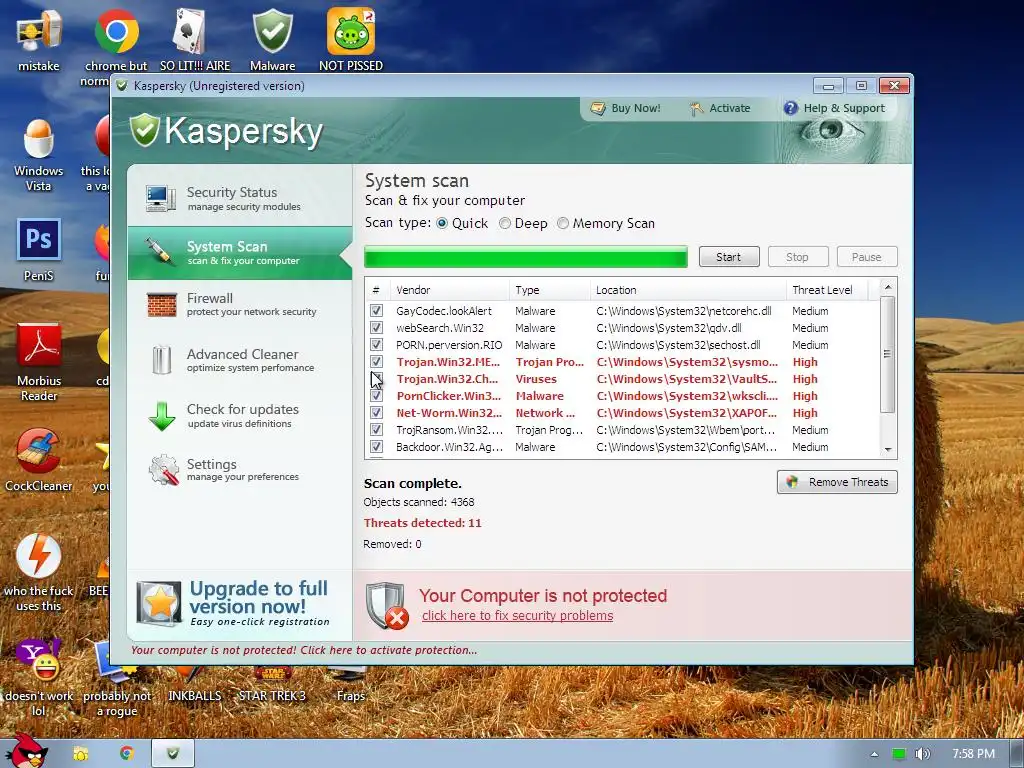Click the star upgrade icon
The height and width of the screenshot is (768, 1024).
coord(159,603)
